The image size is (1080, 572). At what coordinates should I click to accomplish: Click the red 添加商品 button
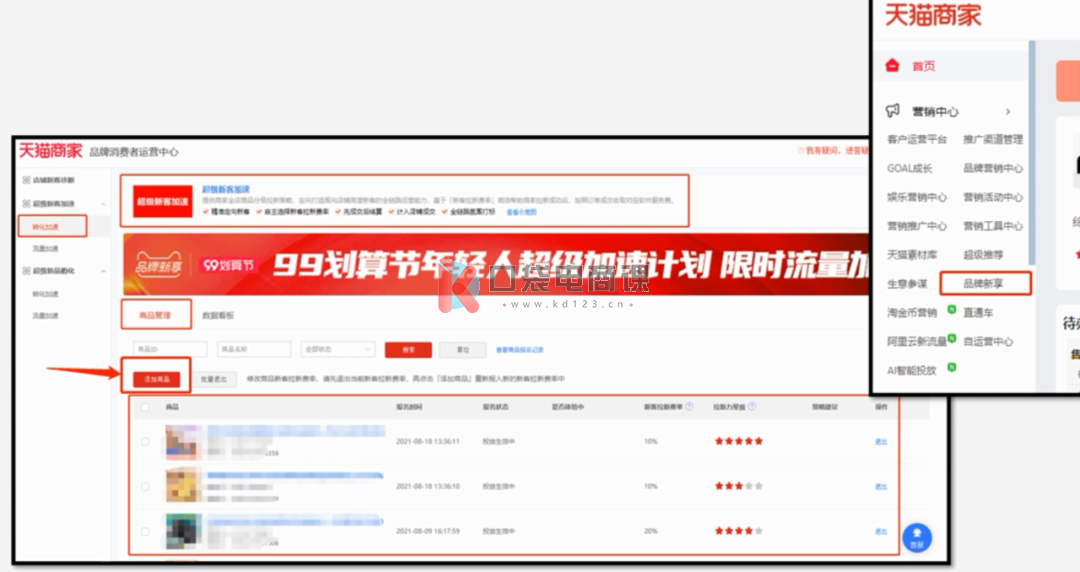(156, 379)
